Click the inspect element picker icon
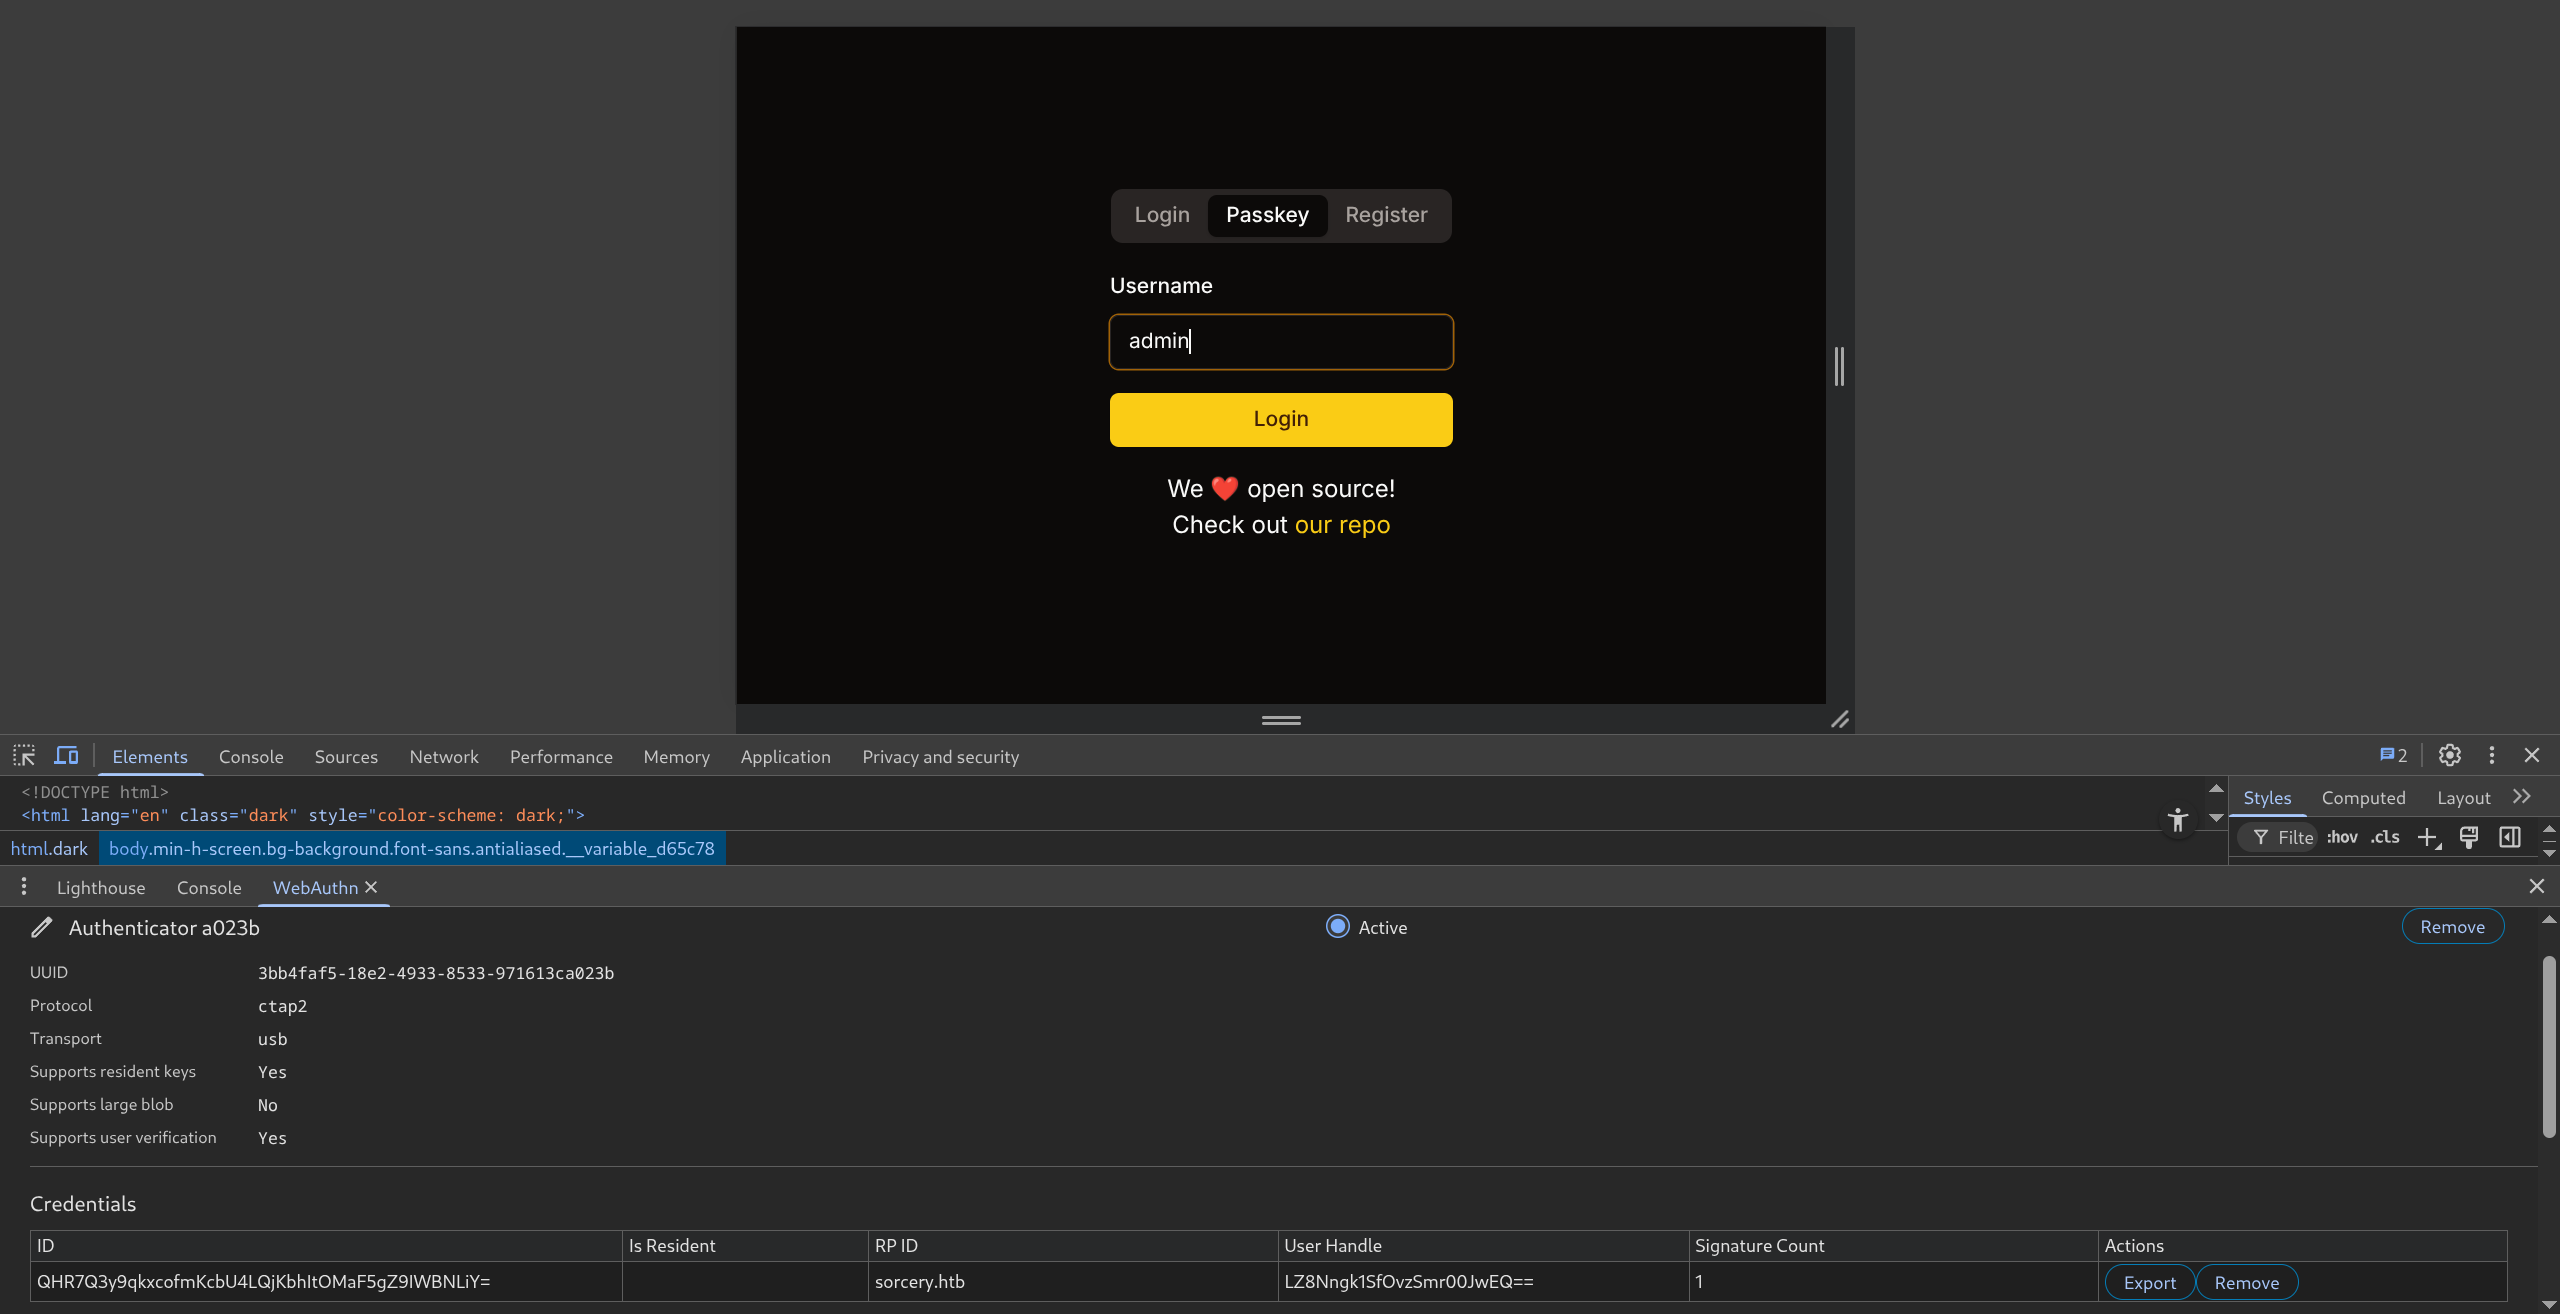 [24, 756]
